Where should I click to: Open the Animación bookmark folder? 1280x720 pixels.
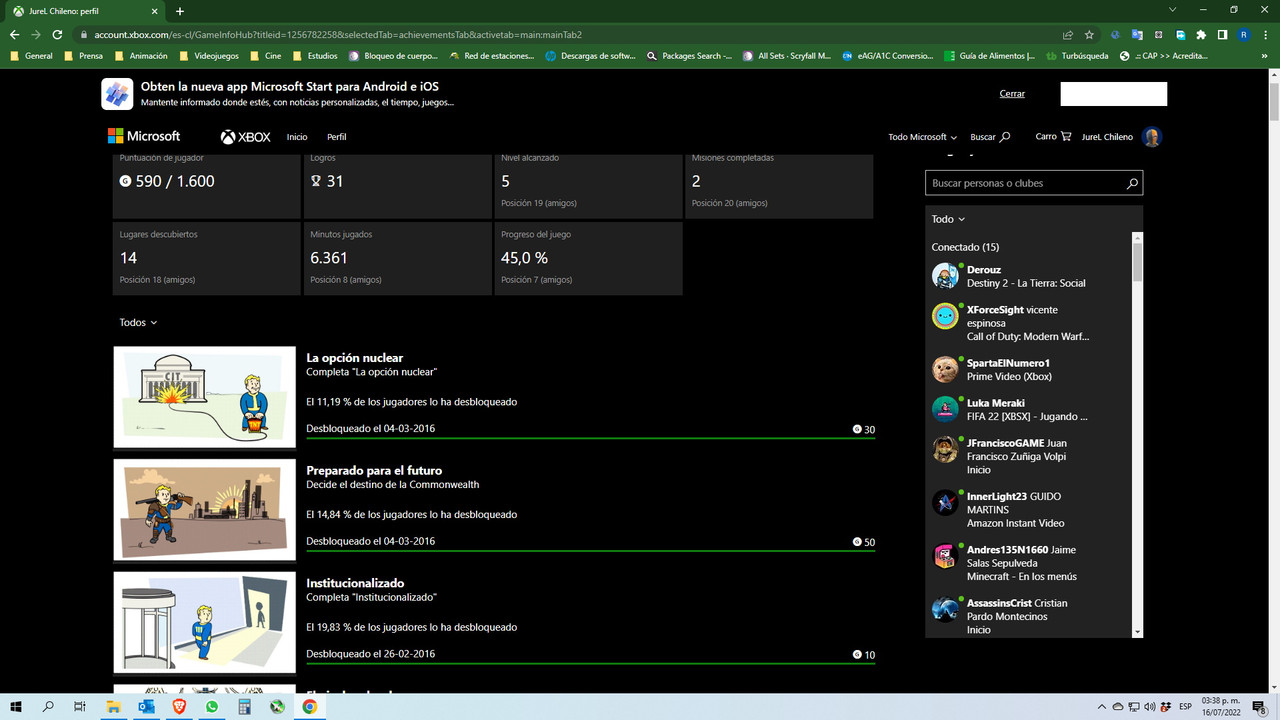click(141, 56)
